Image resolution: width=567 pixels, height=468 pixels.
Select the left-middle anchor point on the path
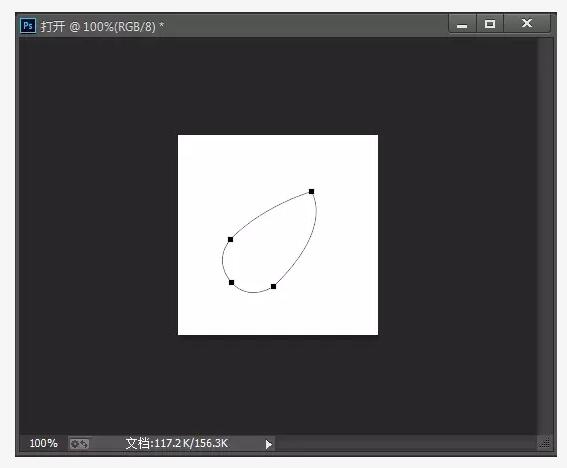(x=230, y=239)
